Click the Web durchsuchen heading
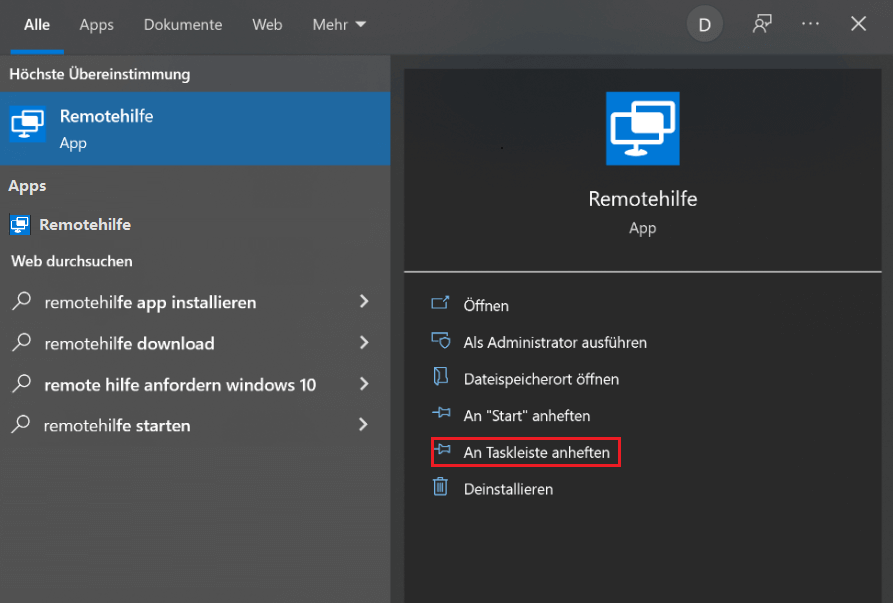The width and height of the screenshot is (893, 603). (72, 261)
